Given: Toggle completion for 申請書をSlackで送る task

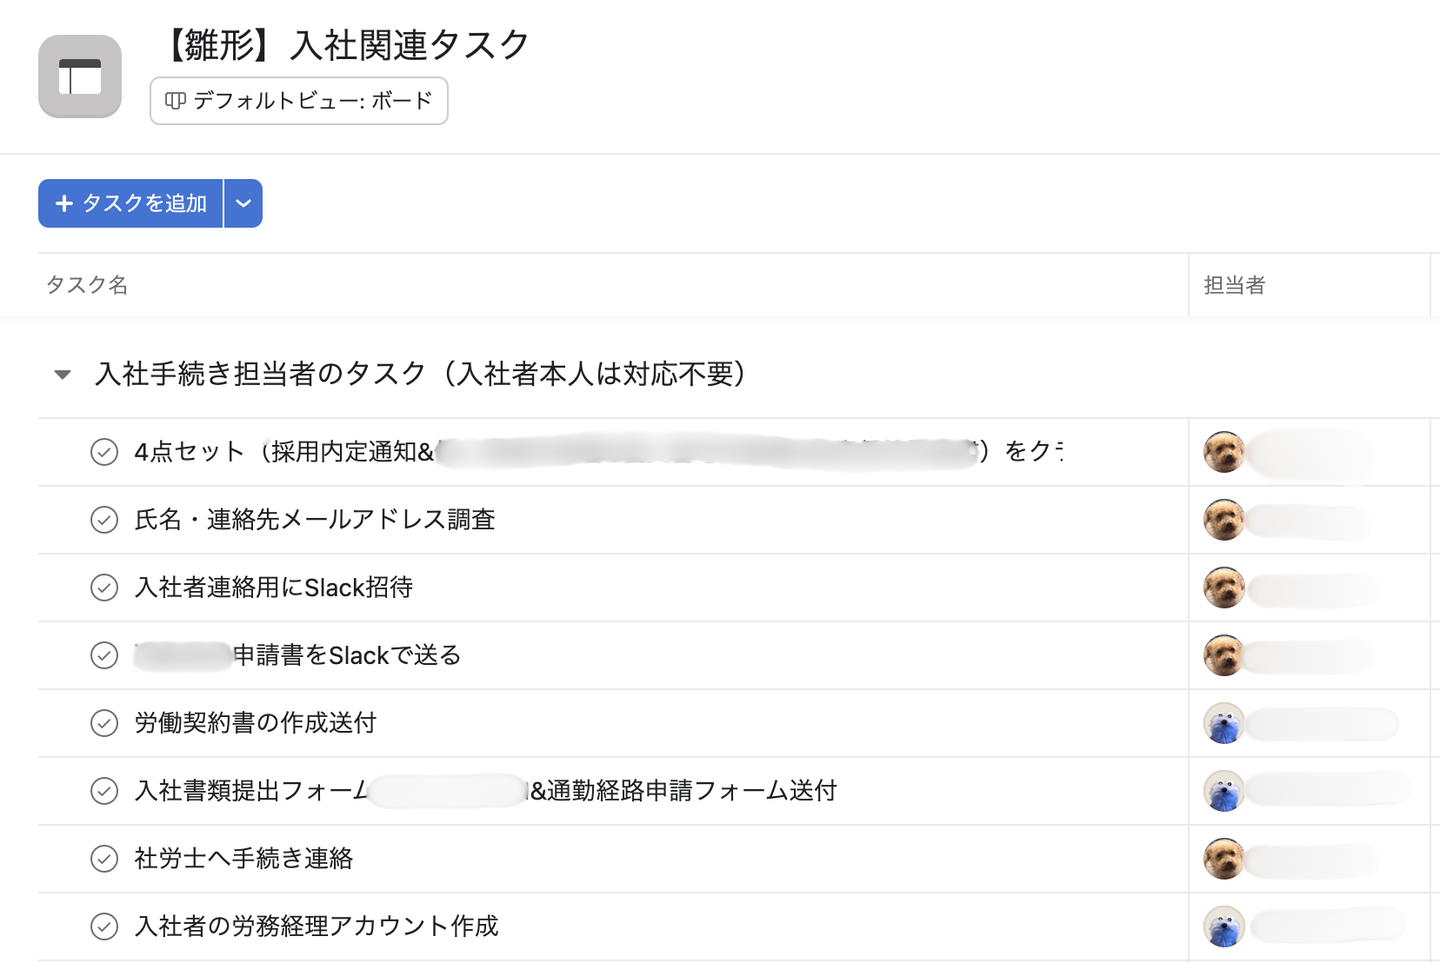Looking at the screenshot, I should click(104, 655).
